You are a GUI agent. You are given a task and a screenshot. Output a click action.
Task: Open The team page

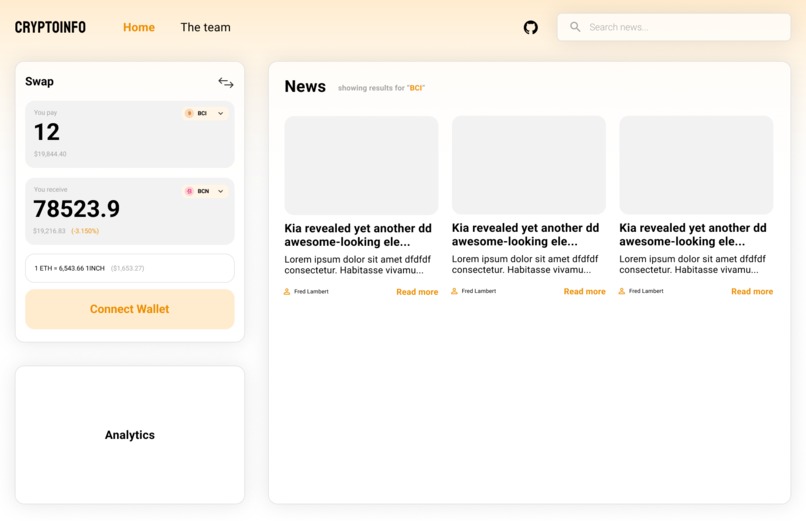[x=205, y=27]
